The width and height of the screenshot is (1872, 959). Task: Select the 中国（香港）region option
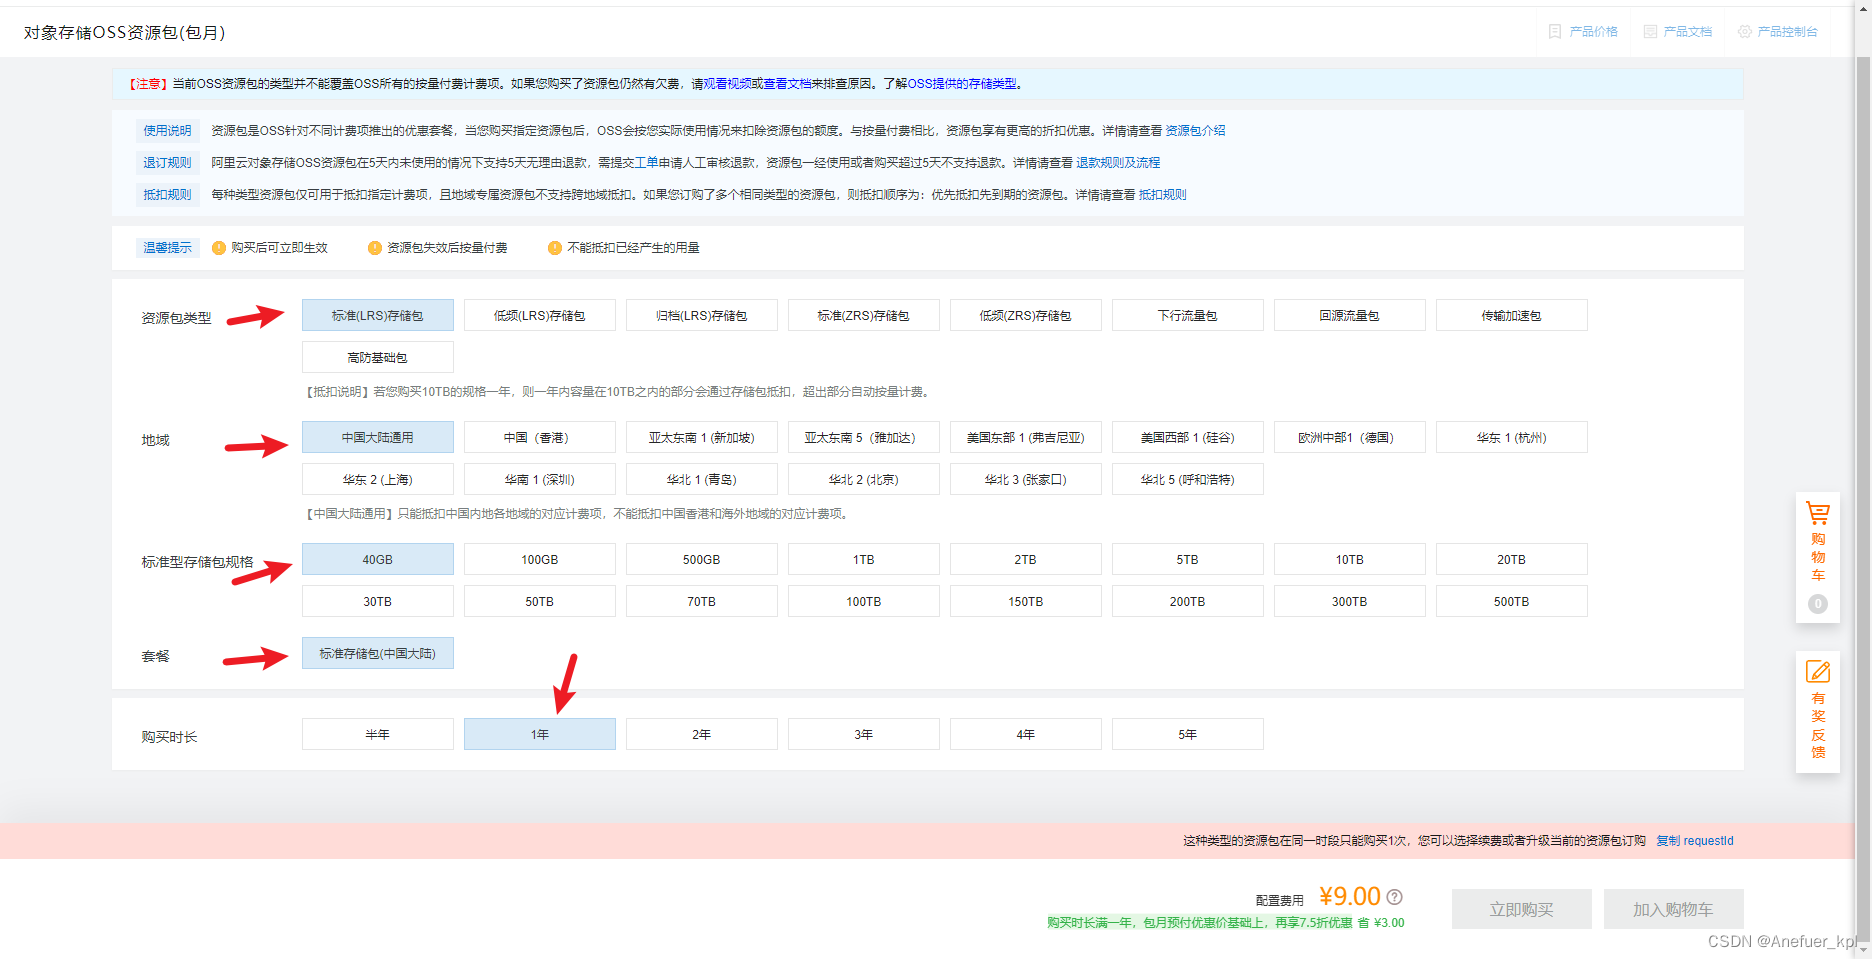[x=539, y=437]
